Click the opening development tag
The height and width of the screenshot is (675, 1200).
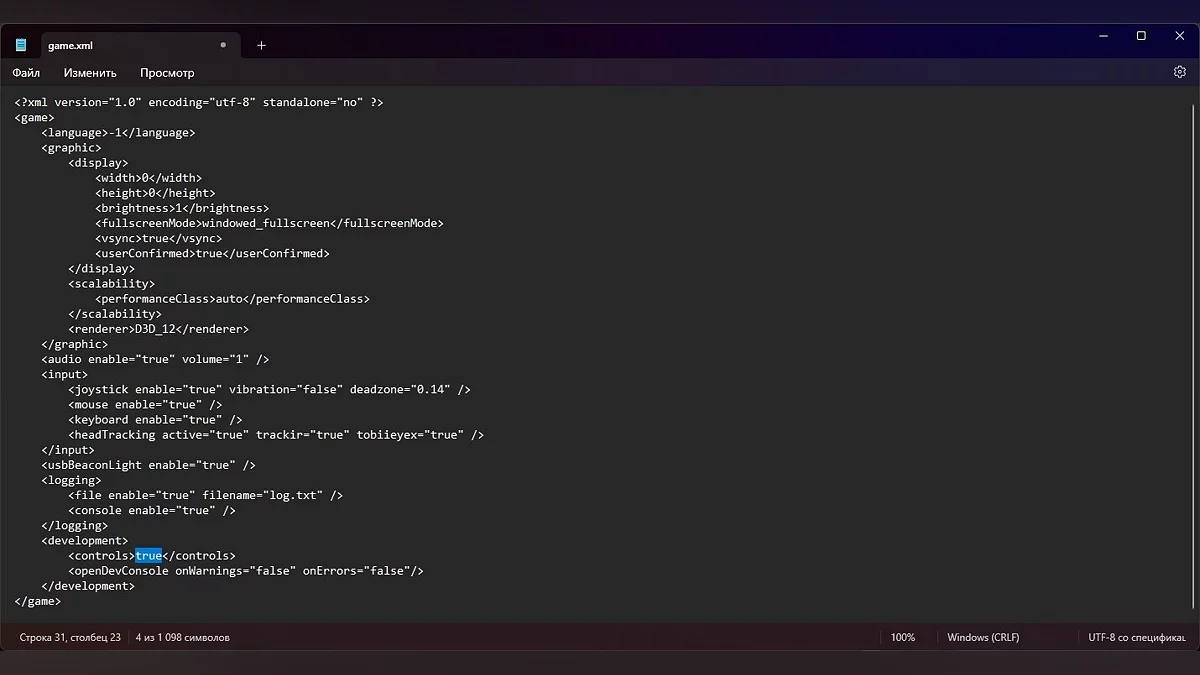[85, 541]
